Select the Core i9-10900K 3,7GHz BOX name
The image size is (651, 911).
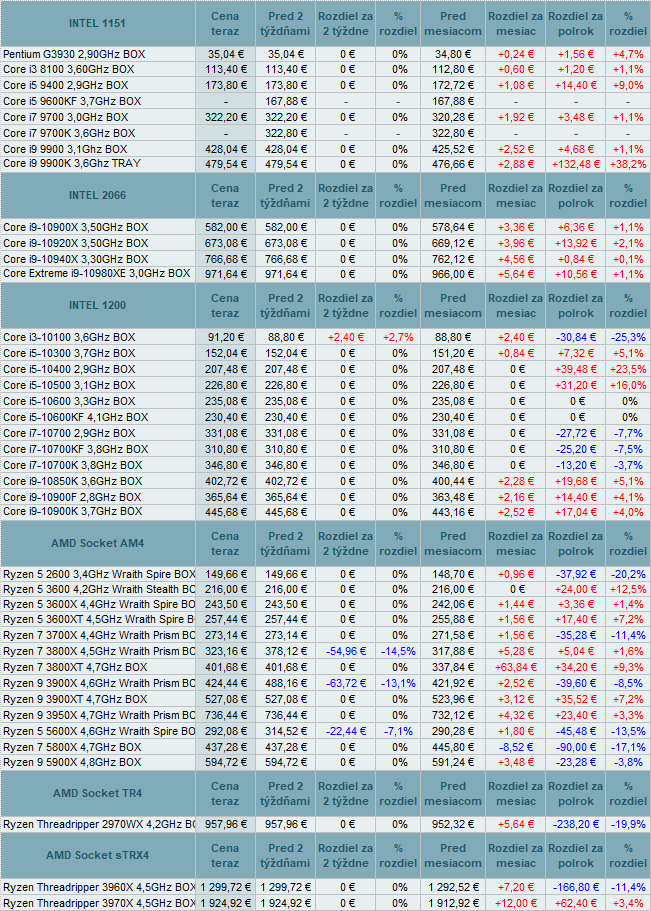click(73, 511)
